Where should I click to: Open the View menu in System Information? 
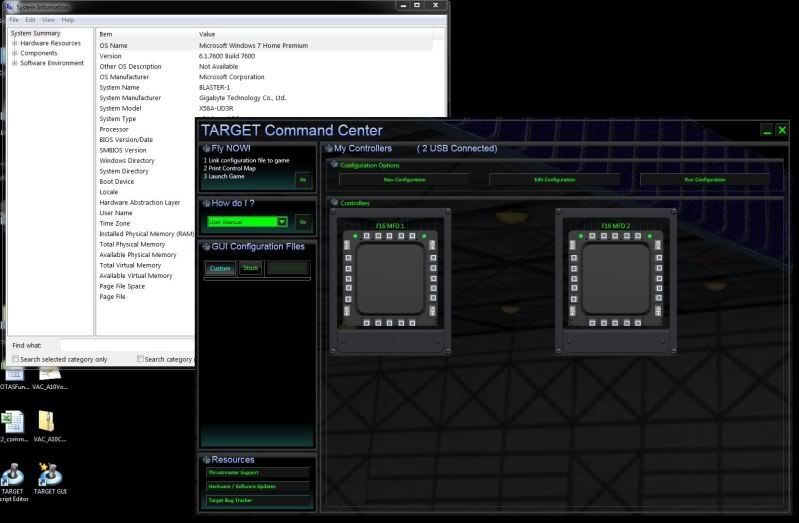click(49, 20)
